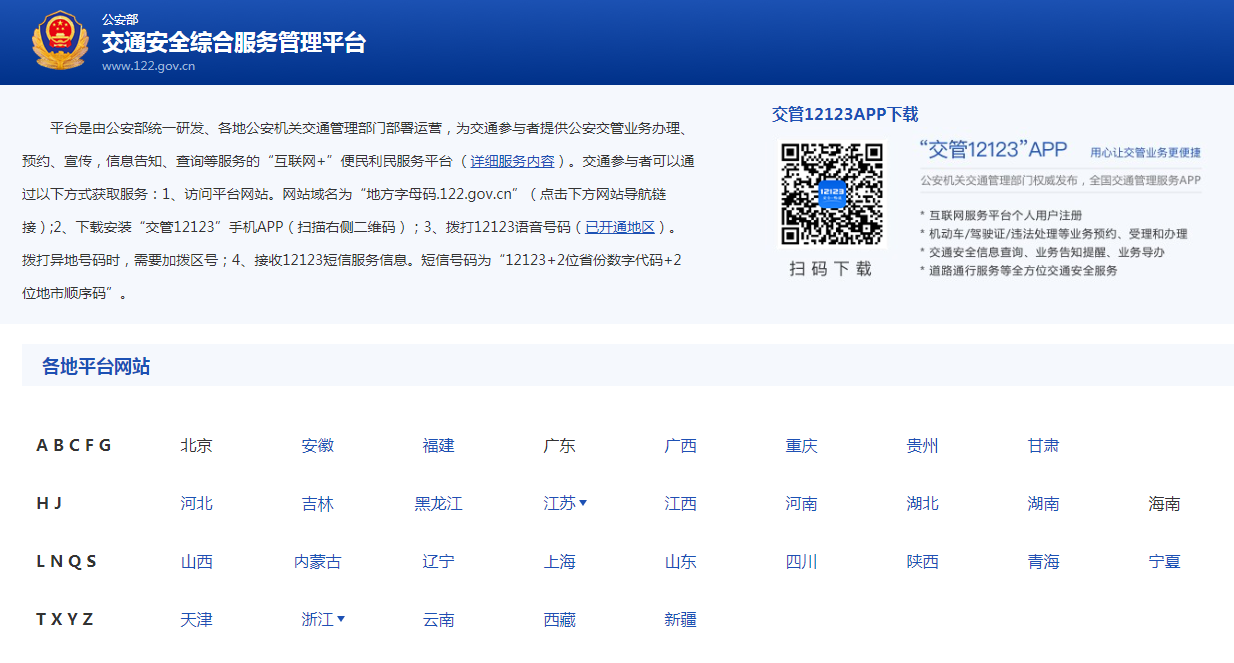Screen dimensions: 1234x663
Task: Go to the 安徽 platform site
Action: pyautogui.click(x=317, y=446)
